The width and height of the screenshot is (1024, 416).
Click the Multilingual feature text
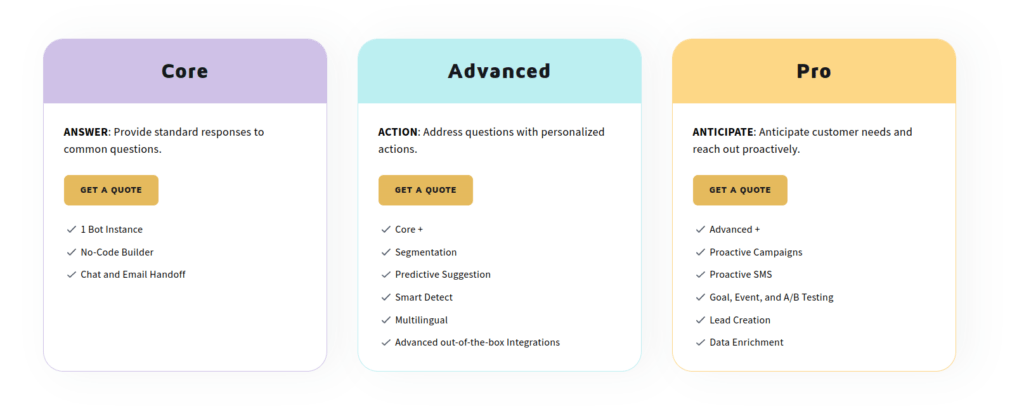pyautogui.click(x=421, y=320)
